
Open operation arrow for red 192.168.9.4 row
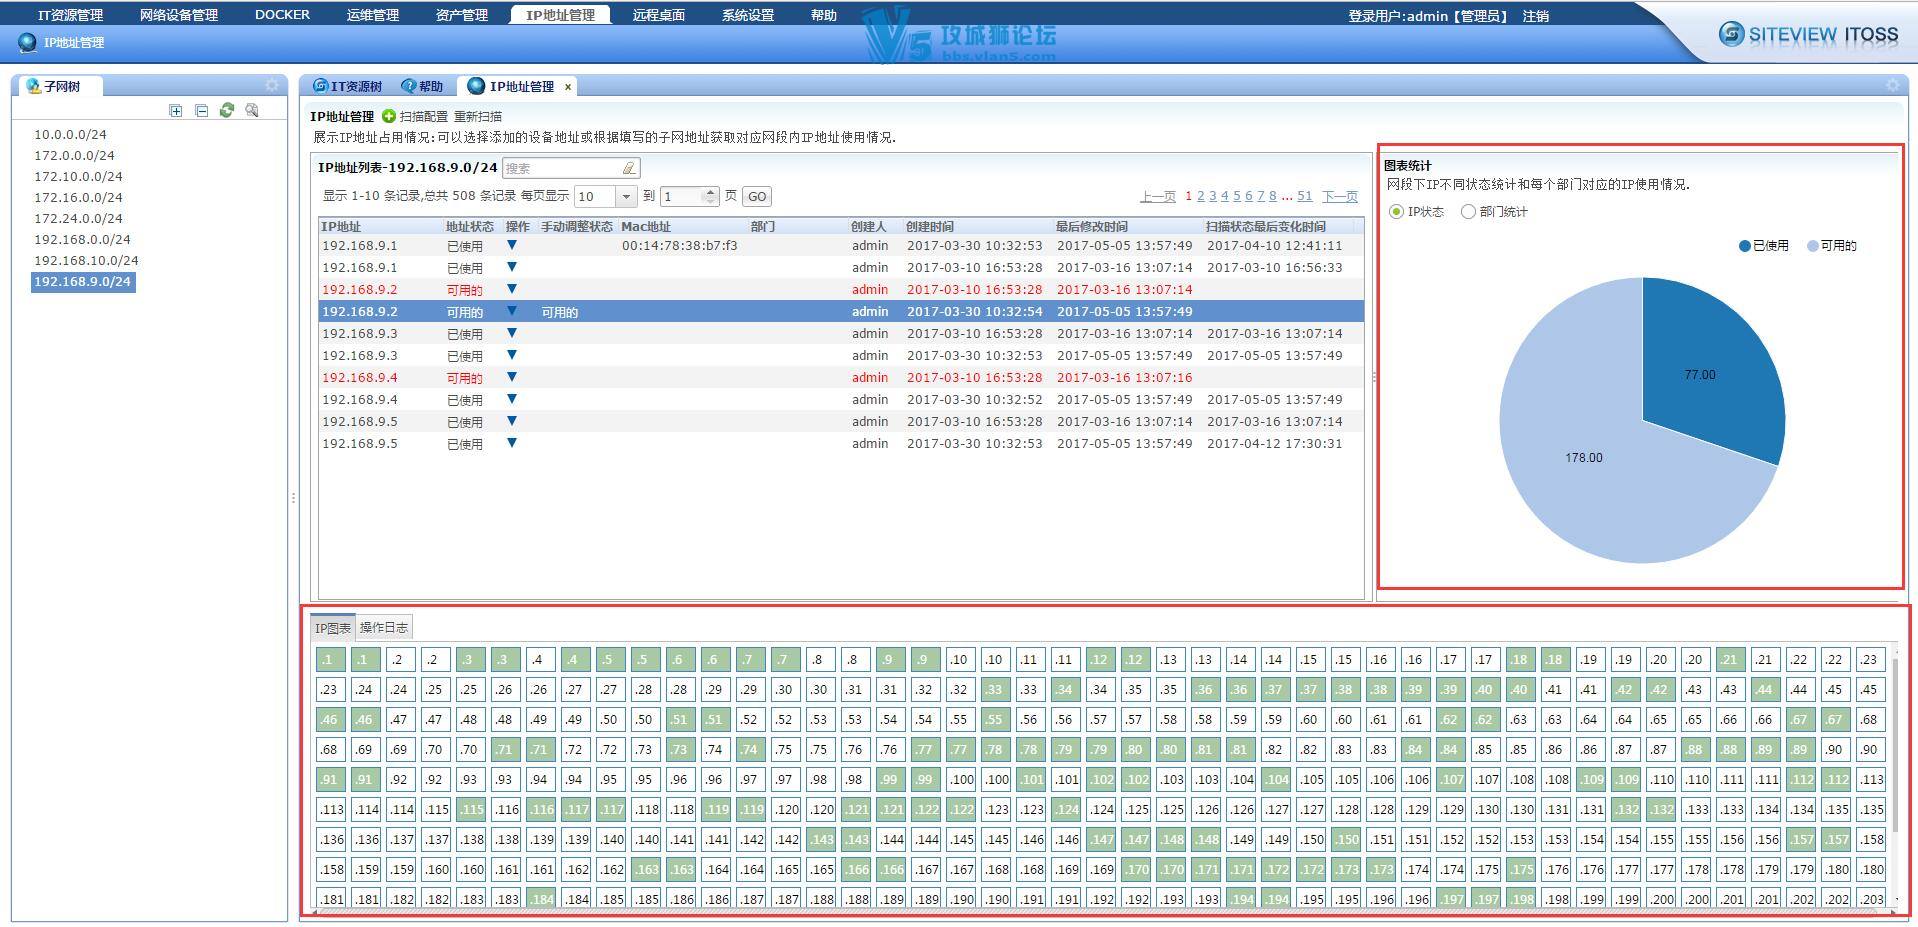pos(512,377)
